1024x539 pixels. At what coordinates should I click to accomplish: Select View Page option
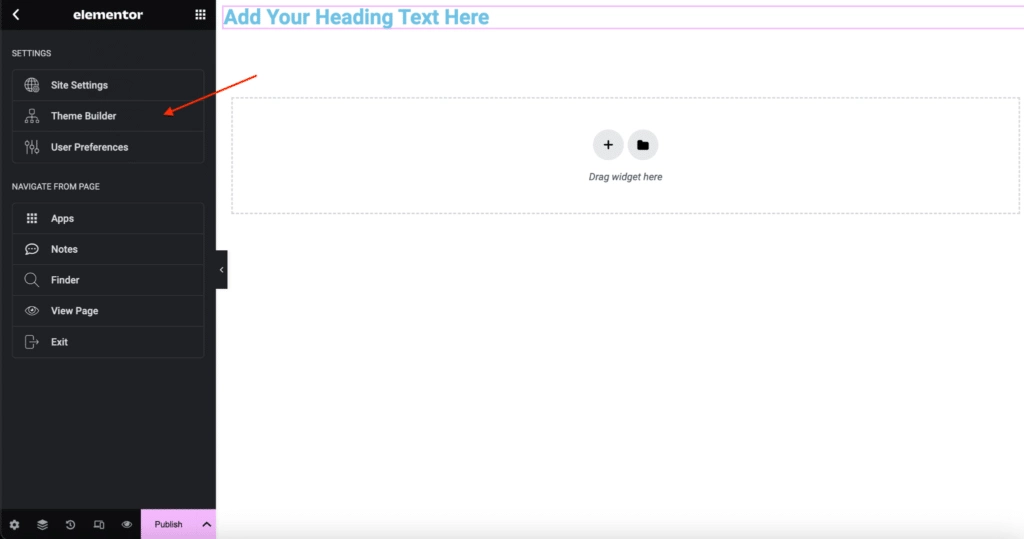click(108, 311)
